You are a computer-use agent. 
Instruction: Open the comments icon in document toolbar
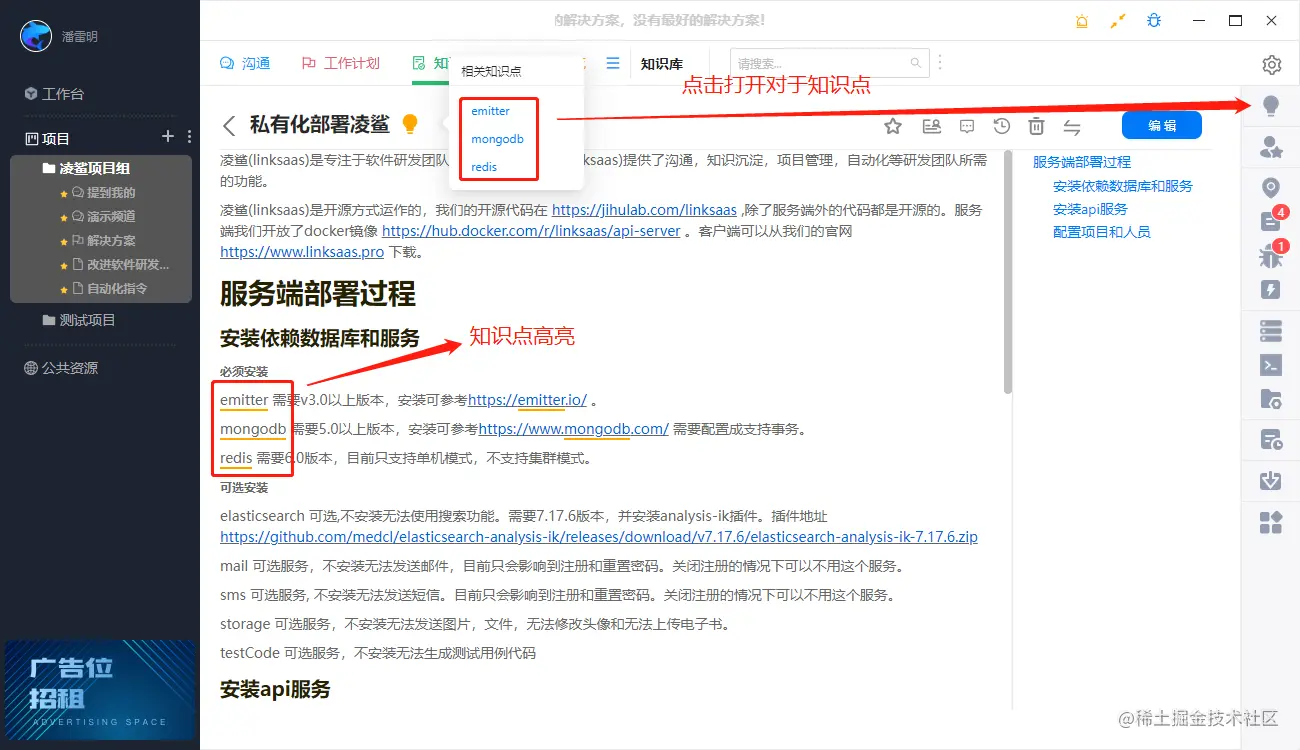[967, 126]
